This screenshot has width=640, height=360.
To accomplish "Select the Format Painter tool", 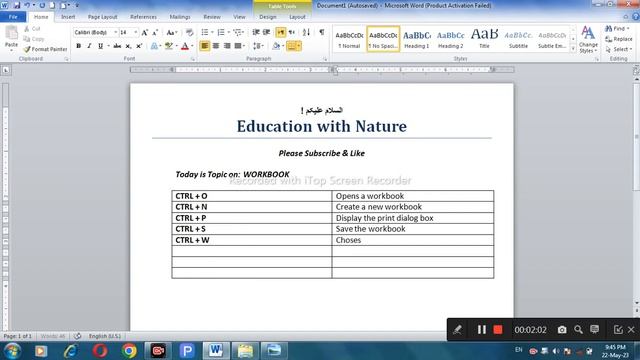I will pos(45,49).
